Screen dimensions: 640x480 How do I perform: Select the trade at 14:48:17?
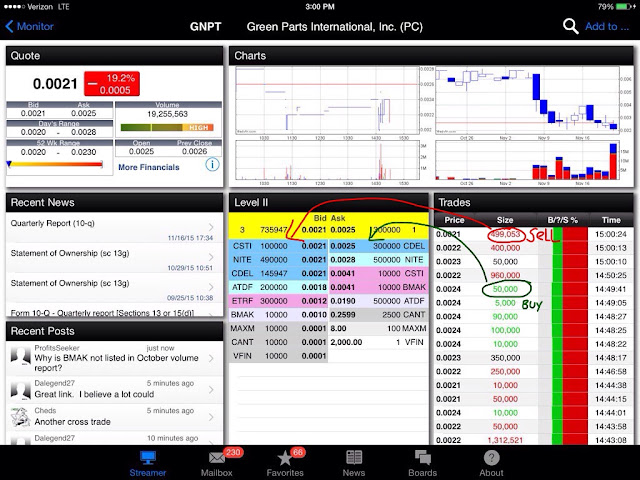(534, 358)
